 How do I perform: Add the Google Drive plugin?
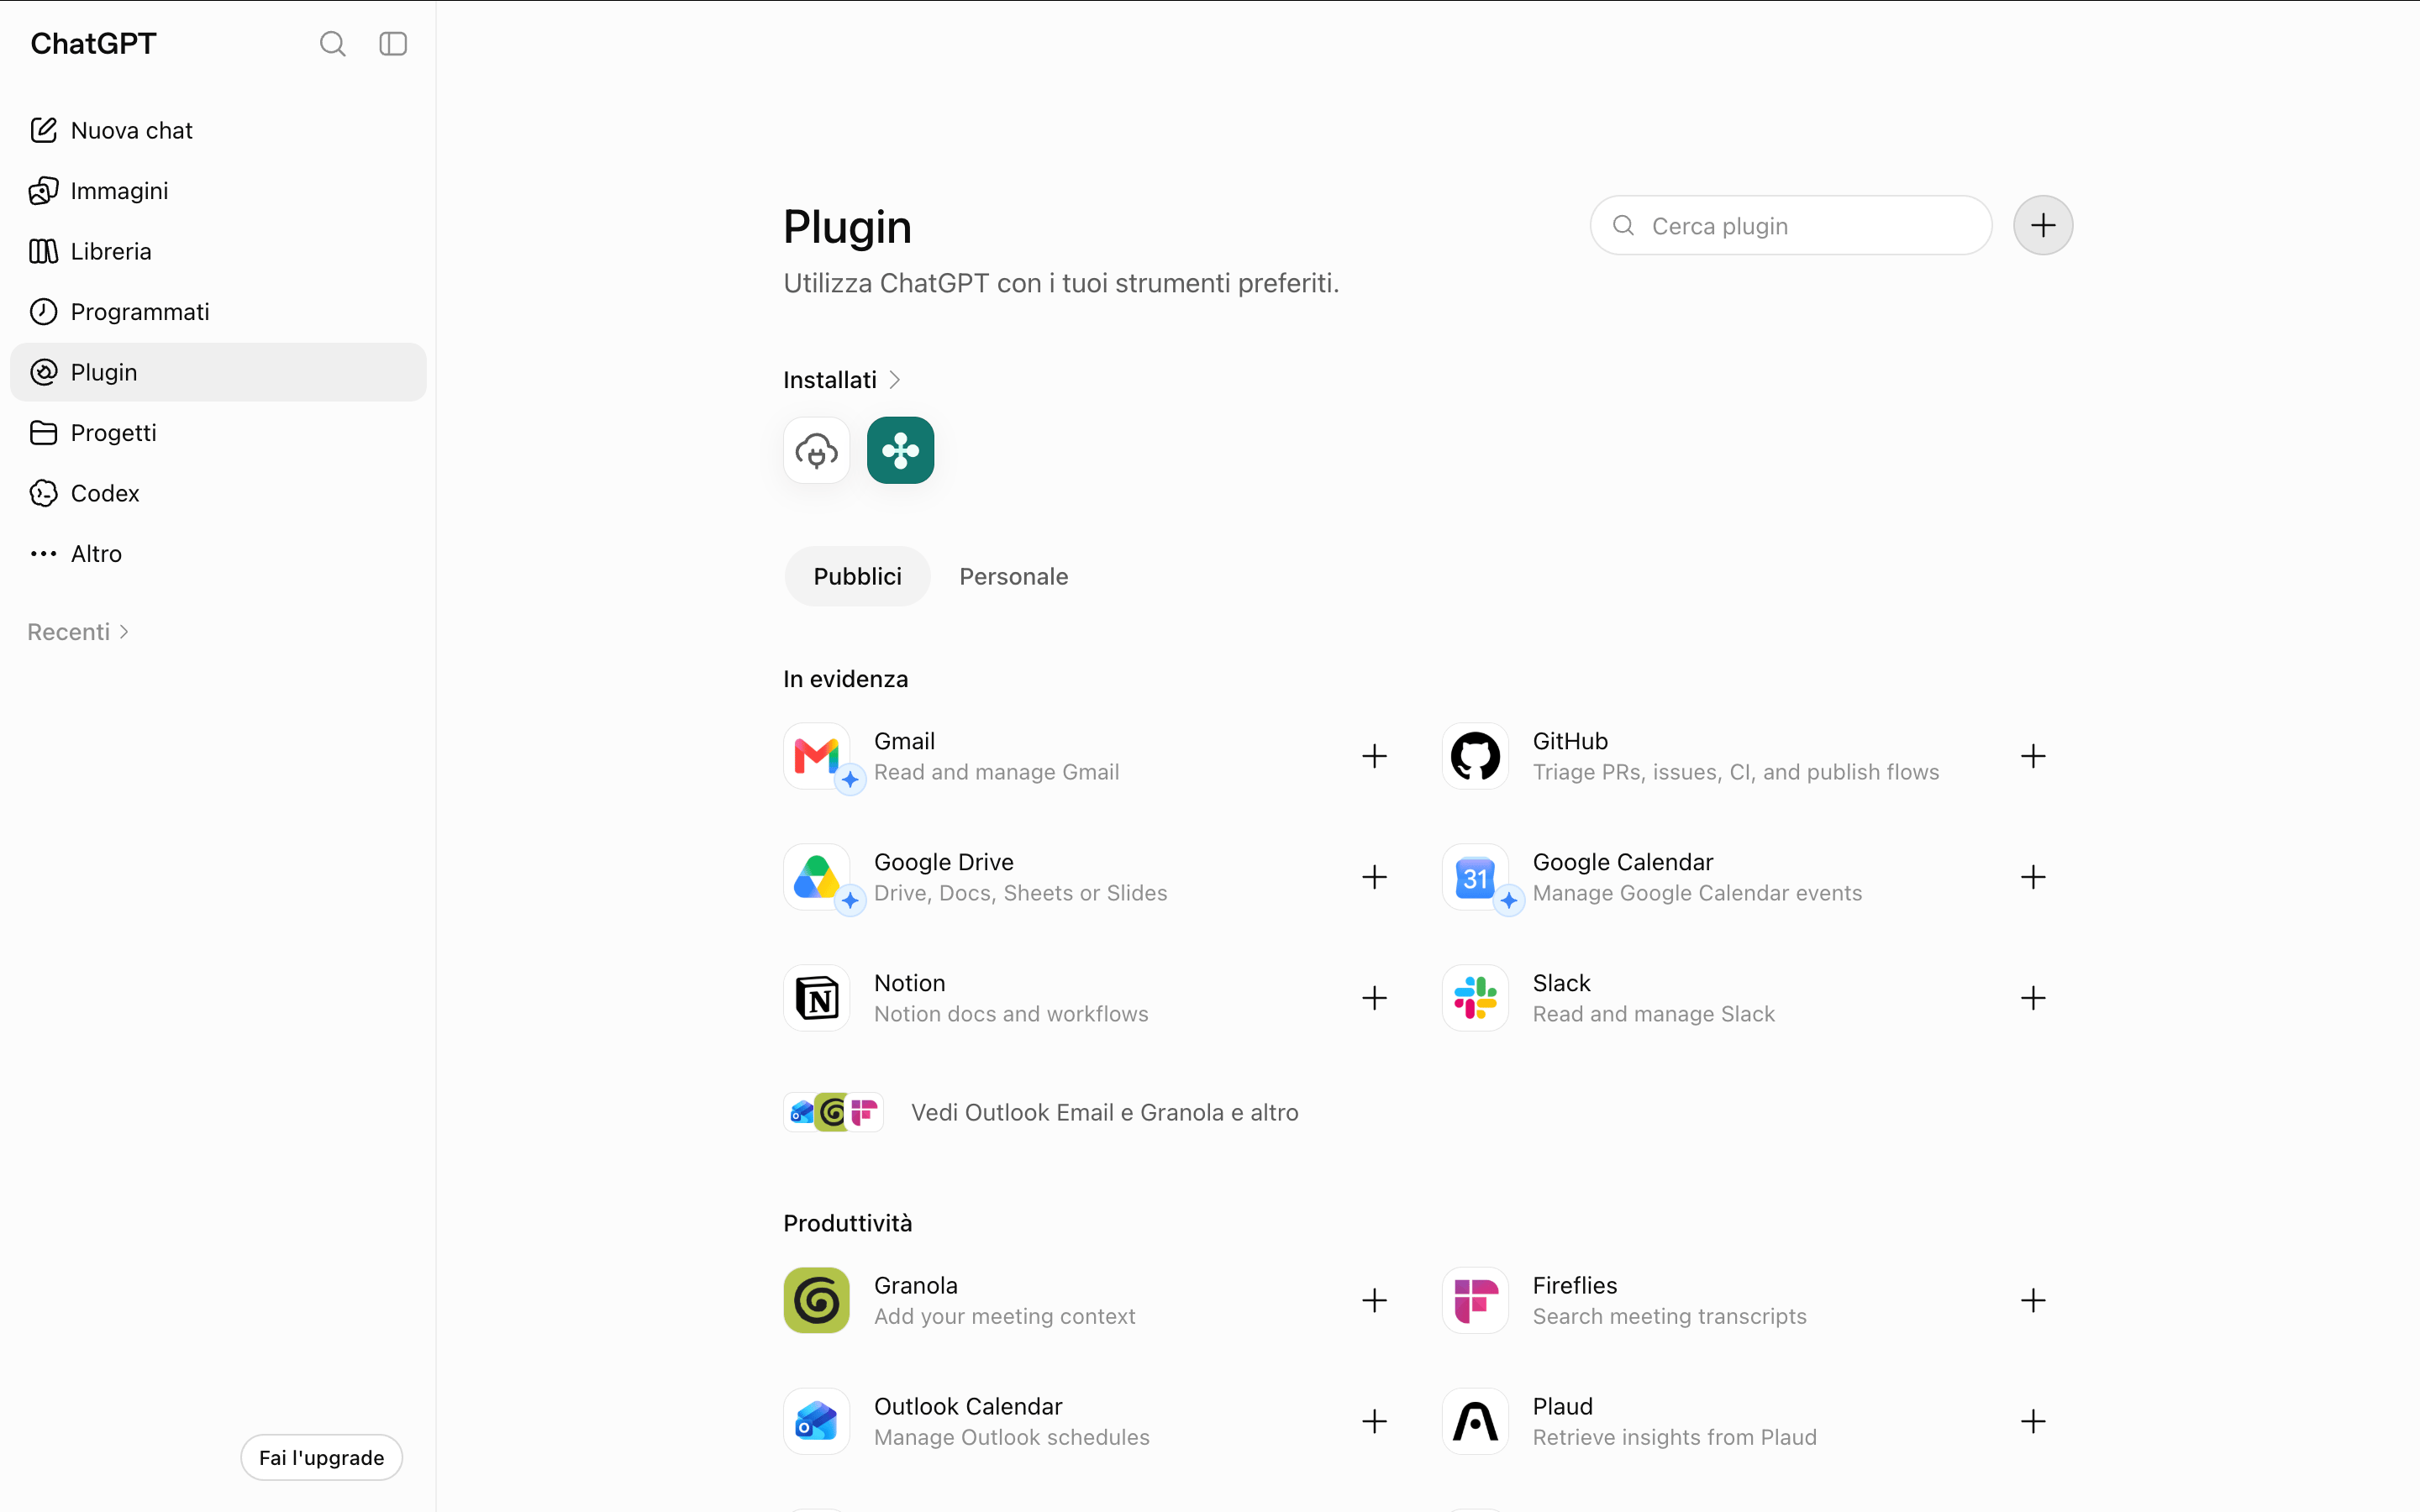1375,877
